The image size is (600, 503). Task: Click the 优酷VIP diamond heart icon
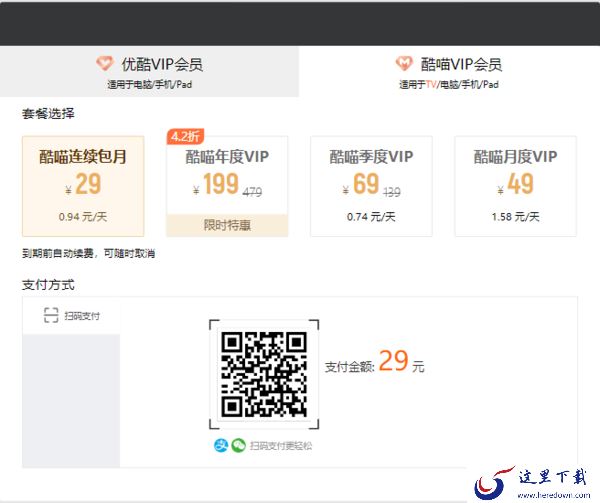click(104, 63)
